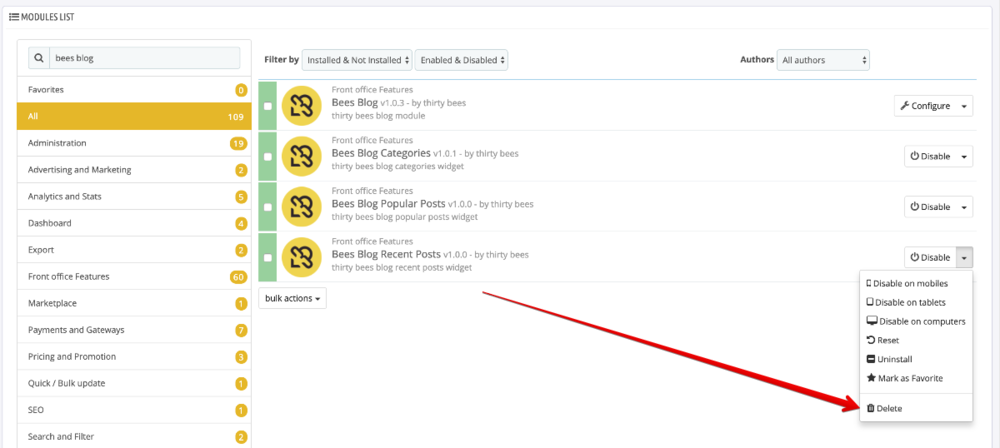Open the Installed & Not Installed filter dropdown
This screenshot has height=448, width=1000.
[x=357, y=60]
